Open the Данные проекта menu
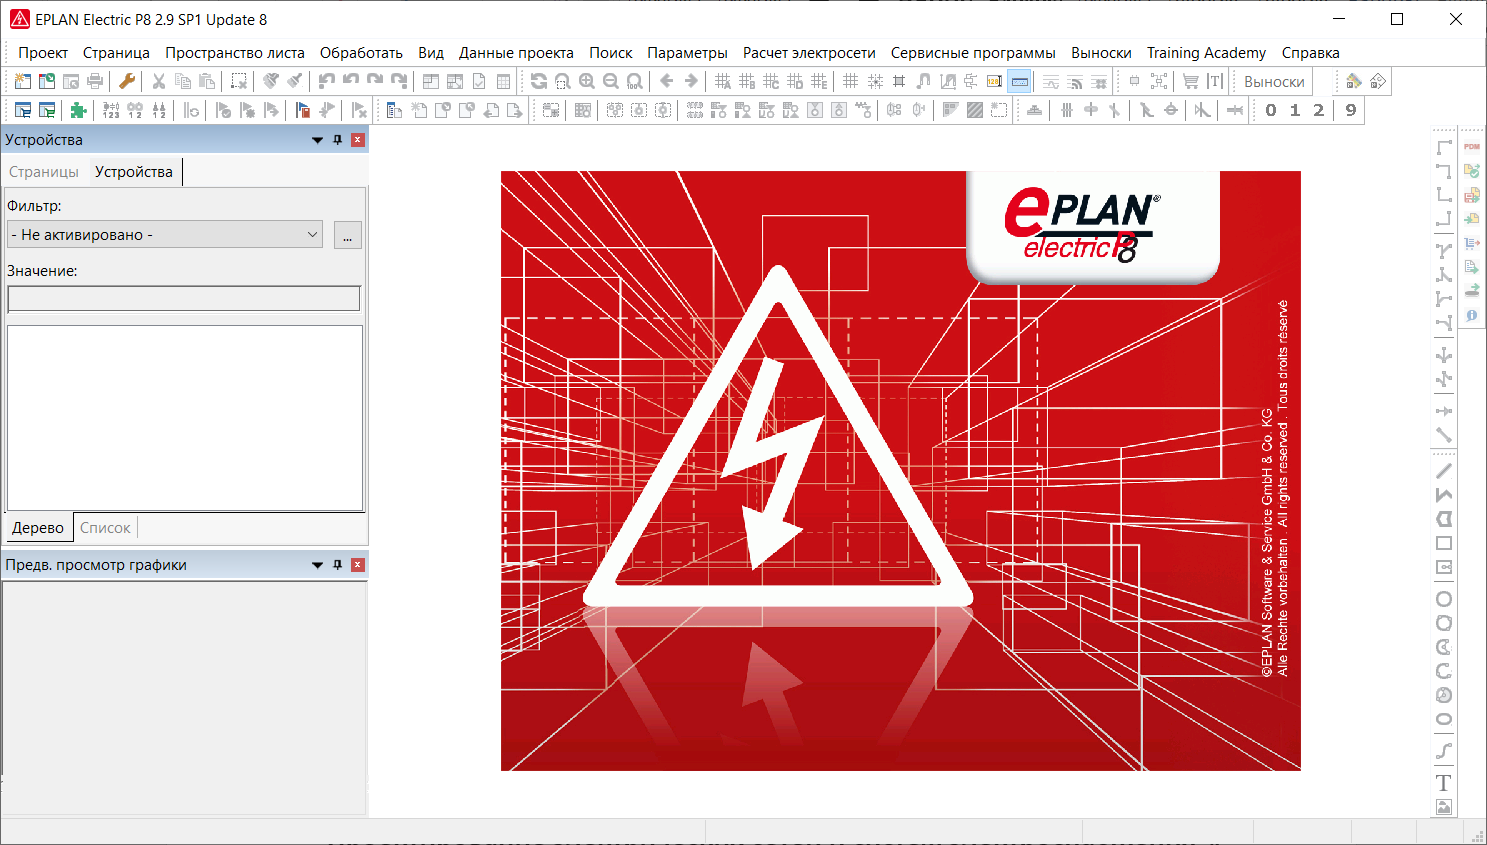The height and width of the screenshot is (845, 1487). pyautogui.click(x=516, y=53)
